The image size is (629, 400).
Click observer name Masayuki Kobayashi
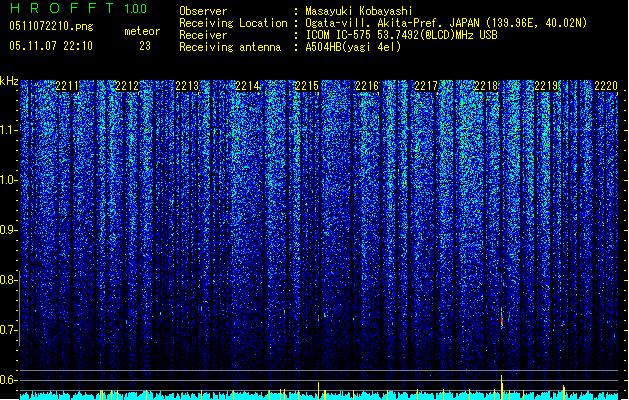tap(359, 11)
